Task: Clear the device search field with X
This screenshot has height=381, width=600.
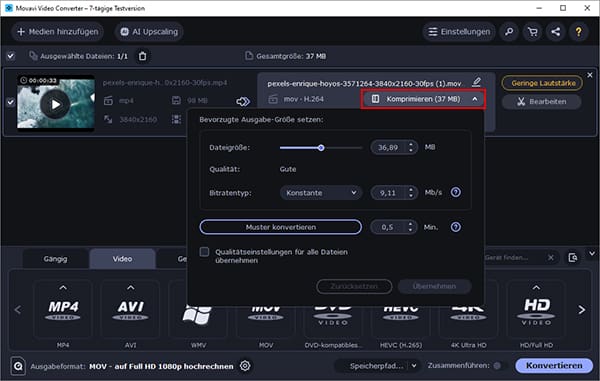Action: 551,257
